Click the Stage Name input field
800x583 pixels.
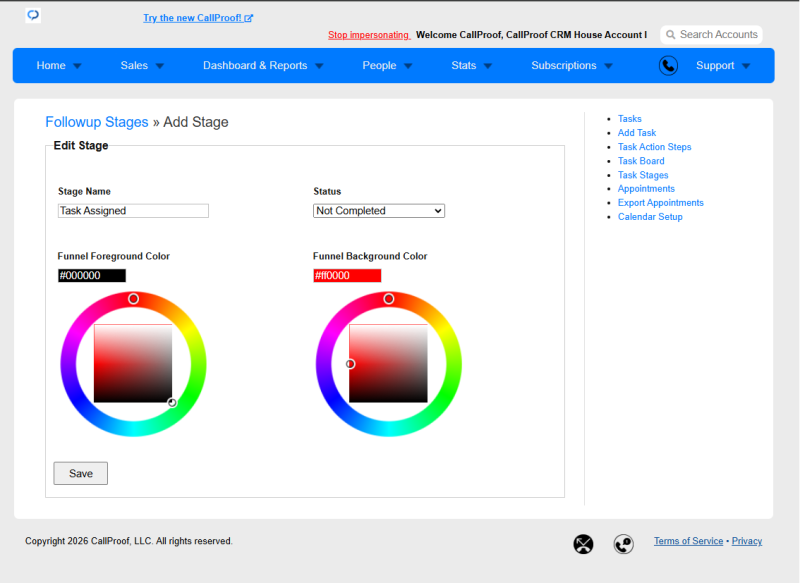tap(133, 211)
